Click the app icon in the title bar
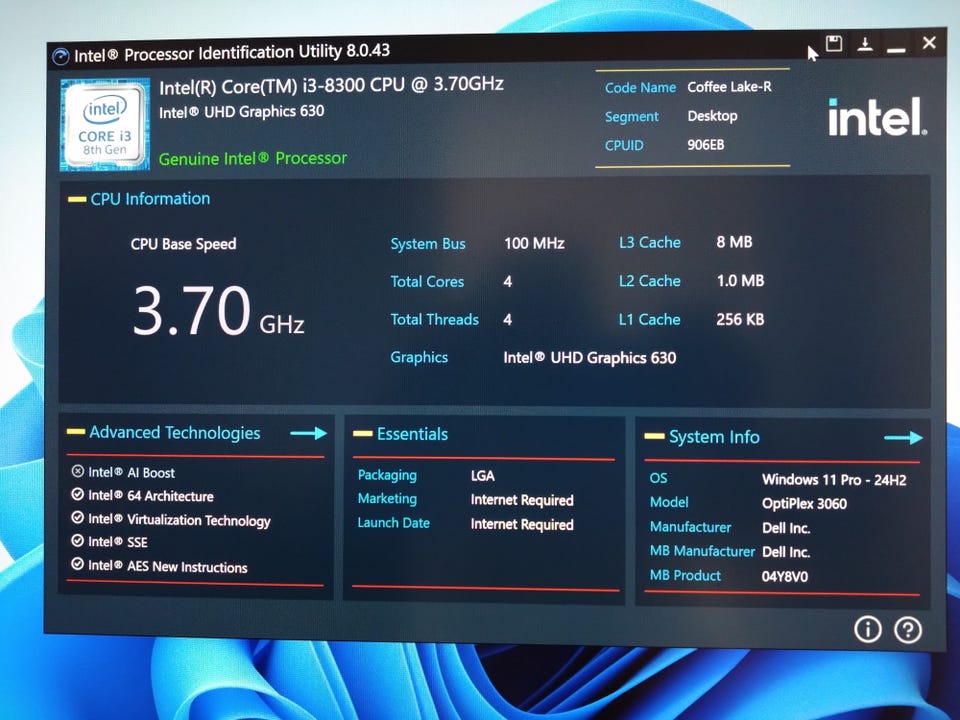 [x=61, y=56]
